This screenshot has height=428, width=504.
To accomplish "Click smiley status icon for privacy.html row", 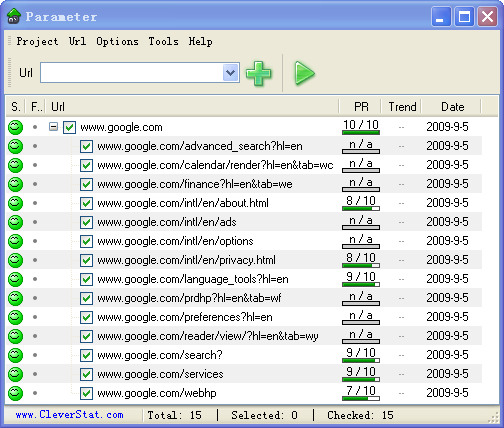I will [x=15, y=260].
